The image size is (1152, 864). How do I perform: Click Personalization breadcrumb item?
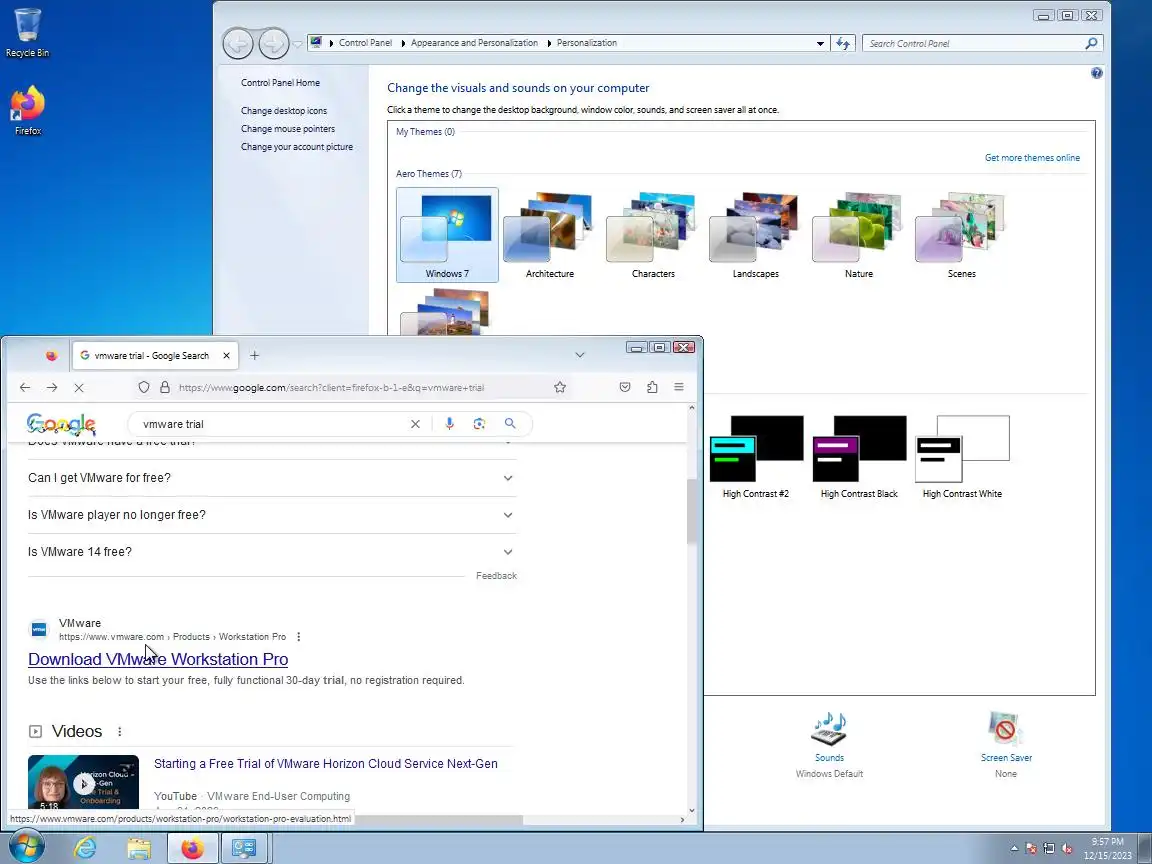pyautogui.click(x=586, y=43)
